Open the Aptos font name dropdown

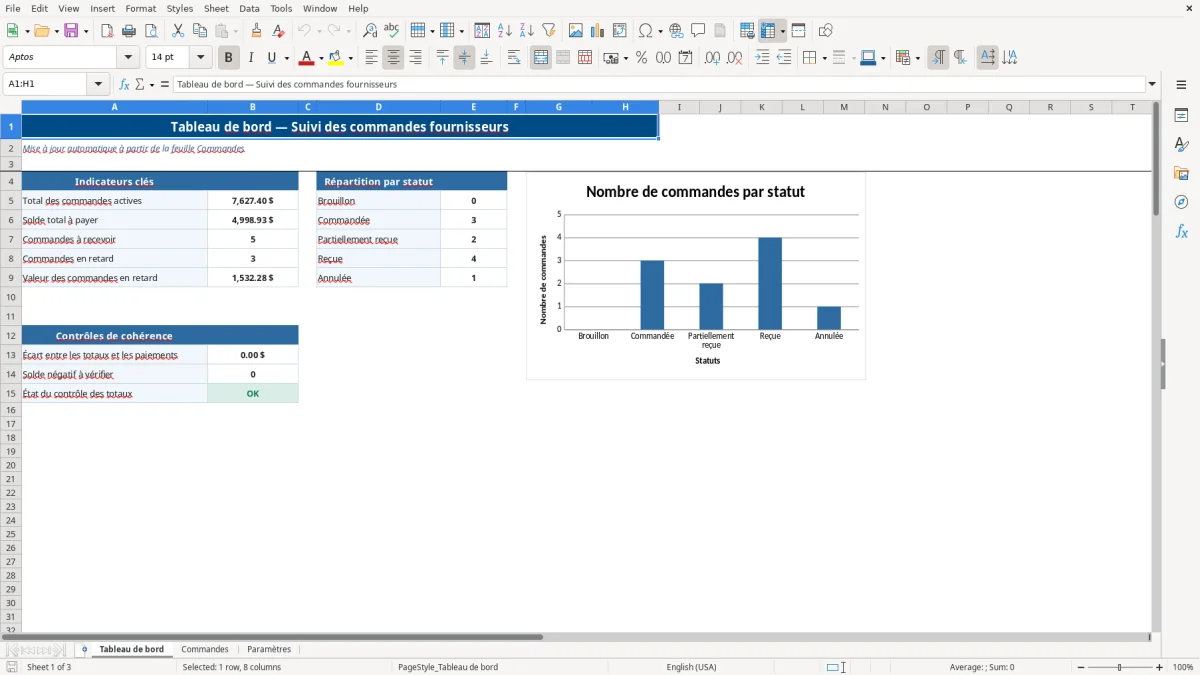tap(128, 58)
